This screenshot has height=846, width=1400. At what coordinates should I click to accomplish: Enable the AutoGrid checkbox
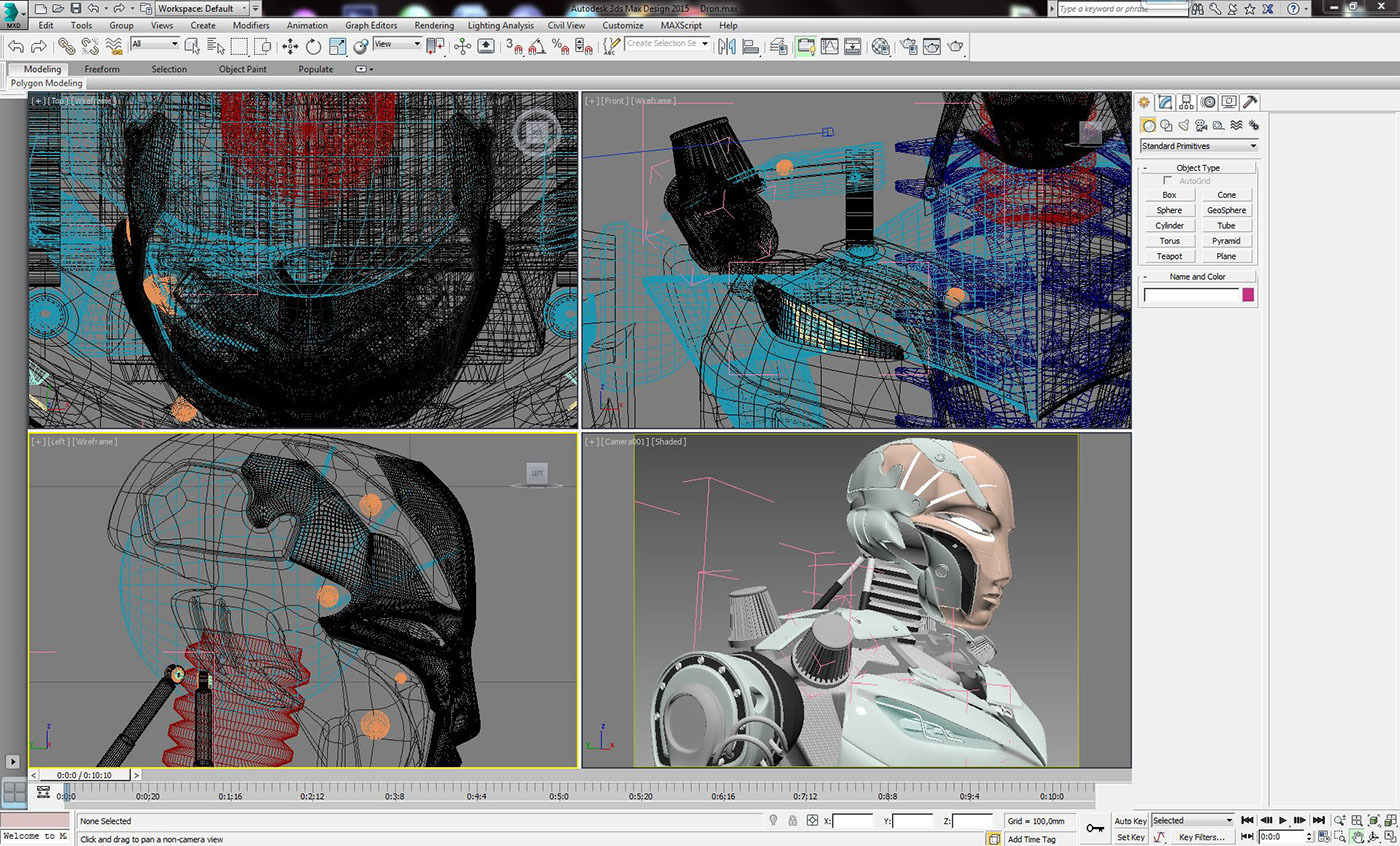(1167, 180)
